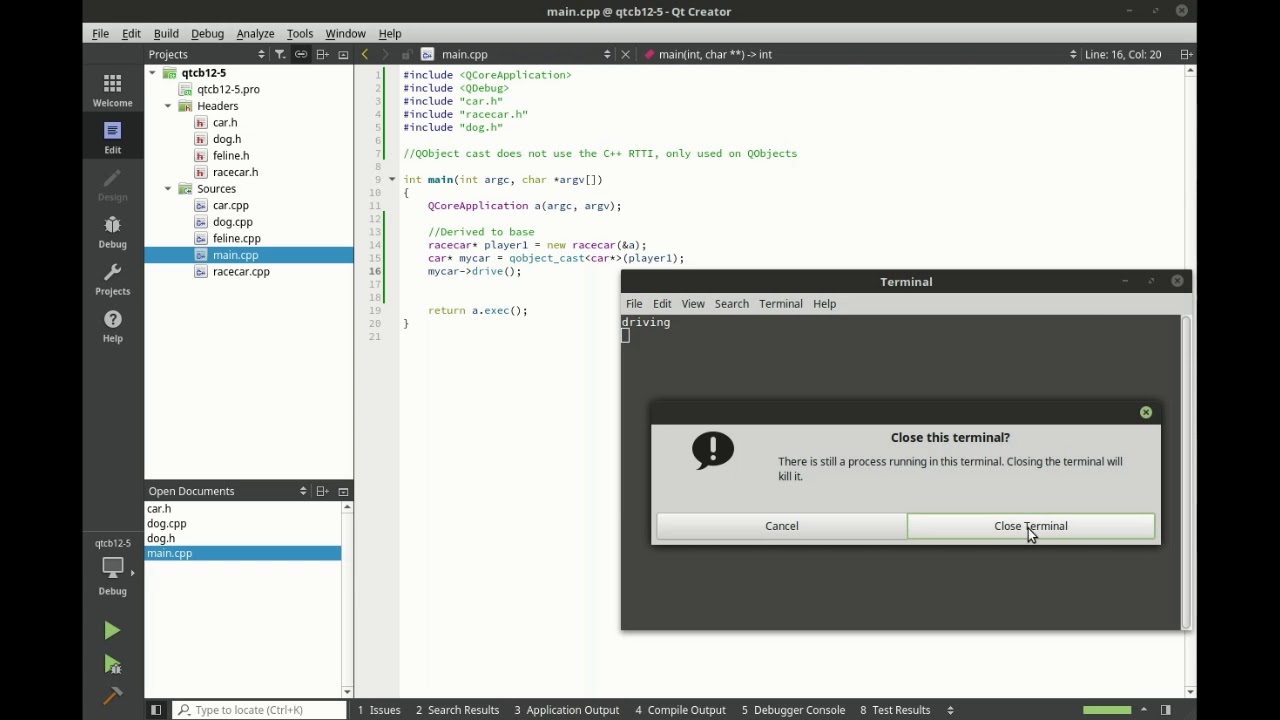The height and width of the screenshot is (720, 1280).
Task: Split the Projects panel
Action: [322, 54]
